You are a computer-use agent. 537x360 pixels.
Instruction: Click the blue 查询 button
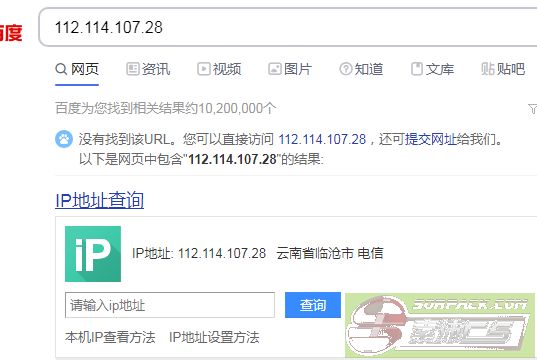313,305
